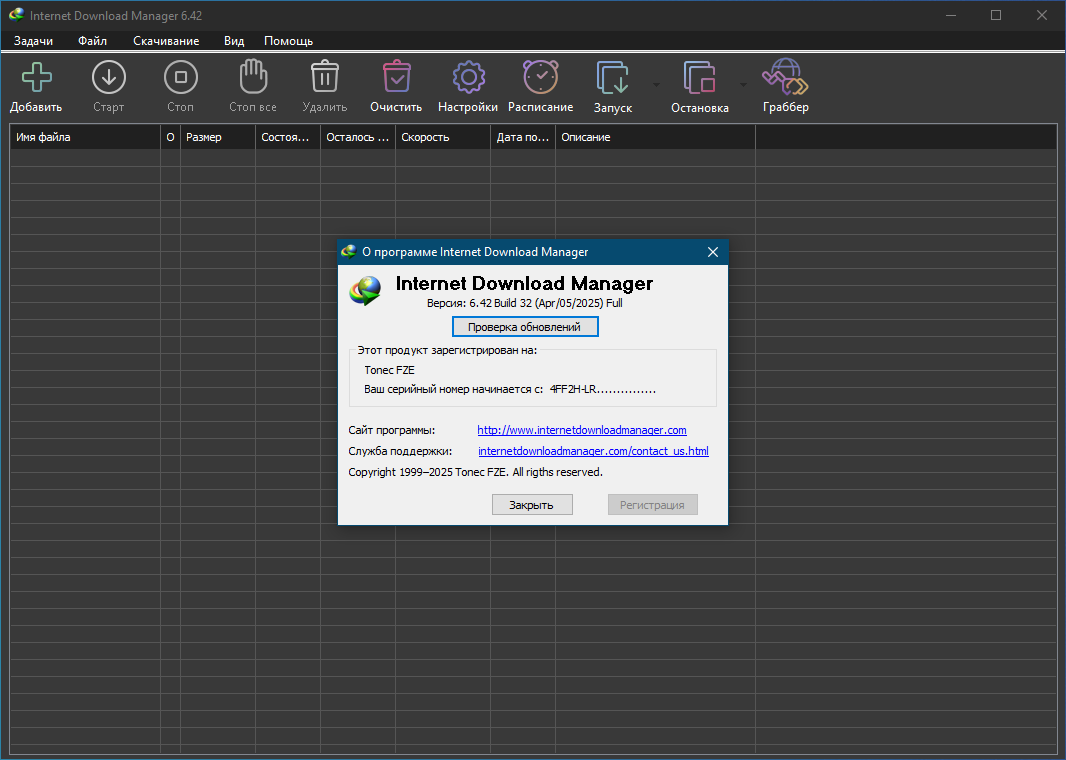Sort list by Имя файла column header
This screenshot has width=1066, height=760.
[85, 137]
